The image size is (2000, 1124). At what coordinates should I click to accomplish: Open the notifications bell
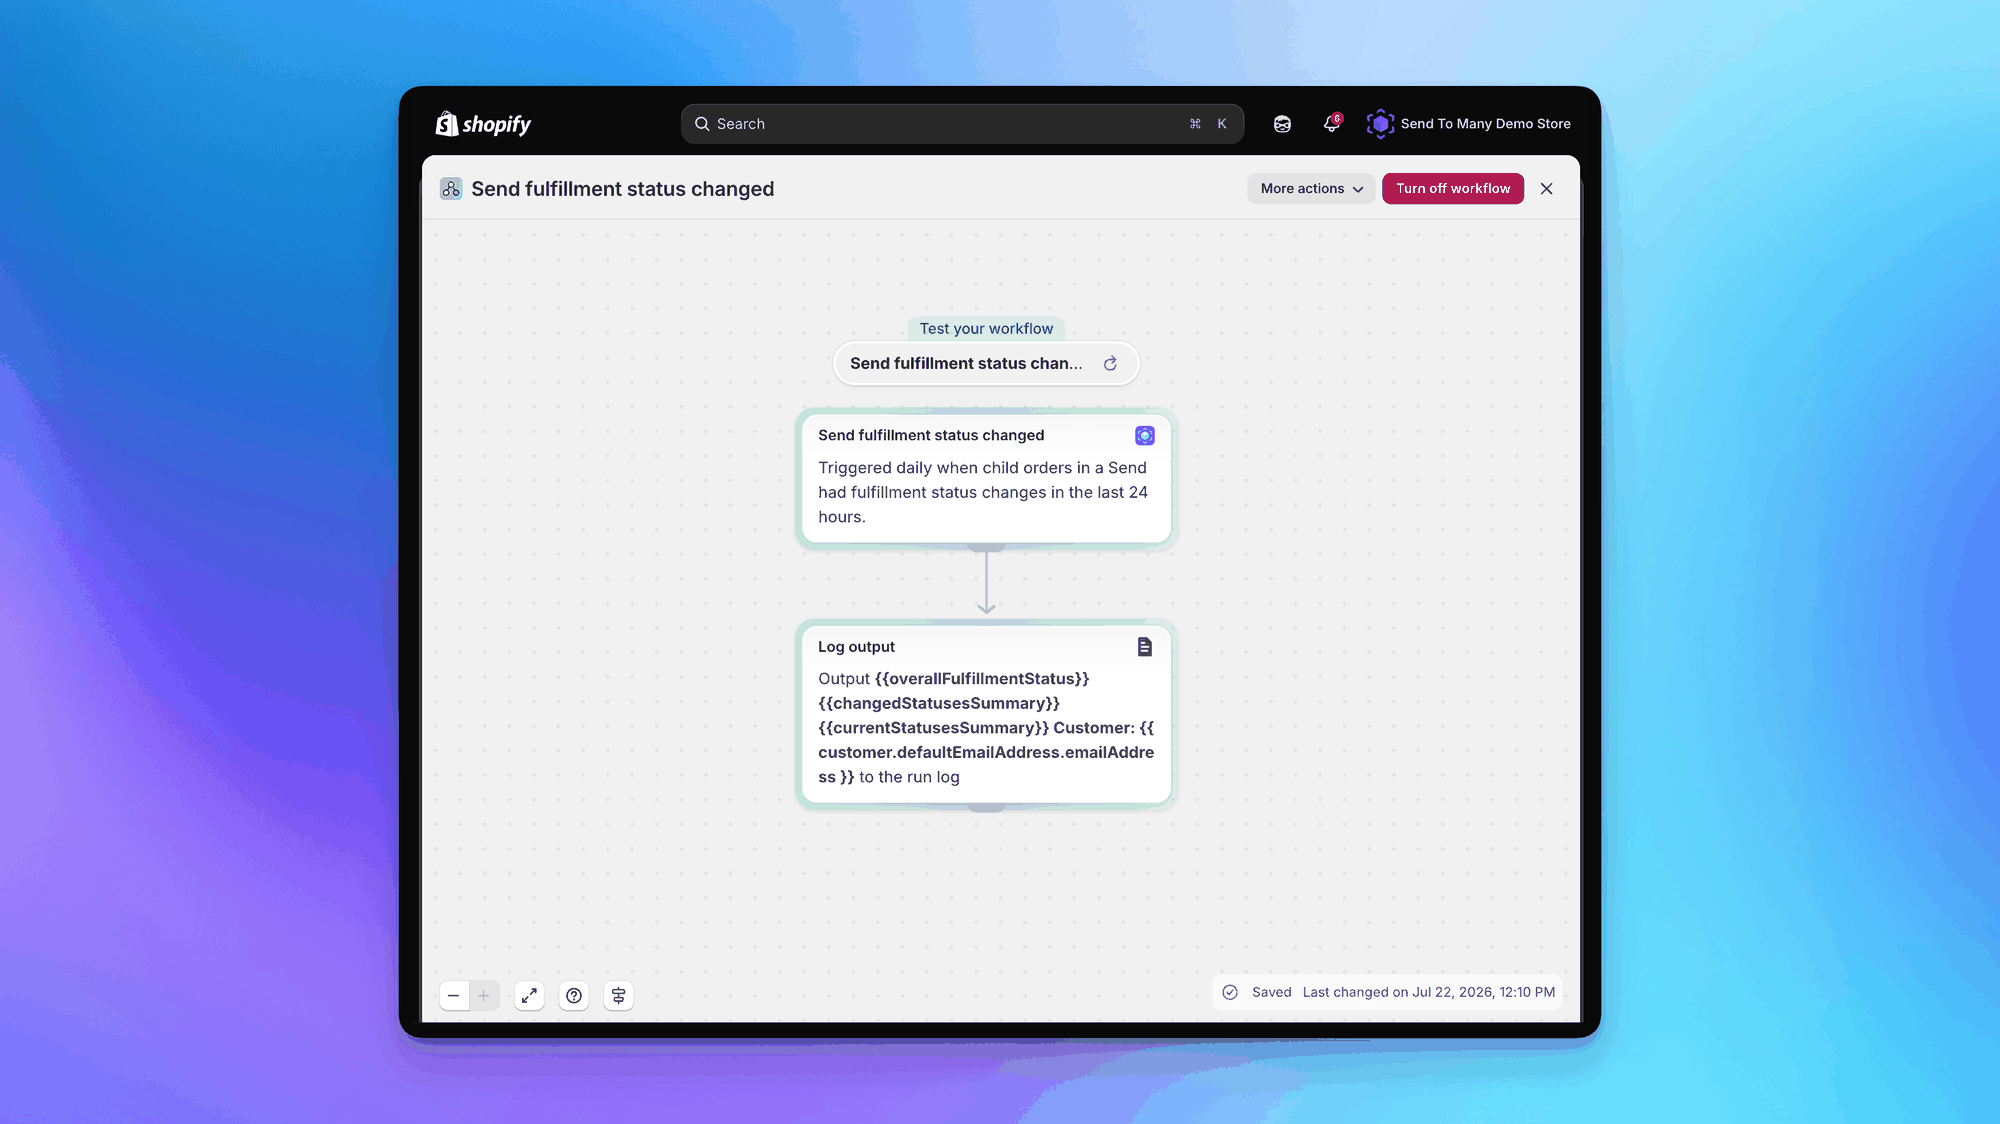pyautogui.click(x=1331, y=124)
